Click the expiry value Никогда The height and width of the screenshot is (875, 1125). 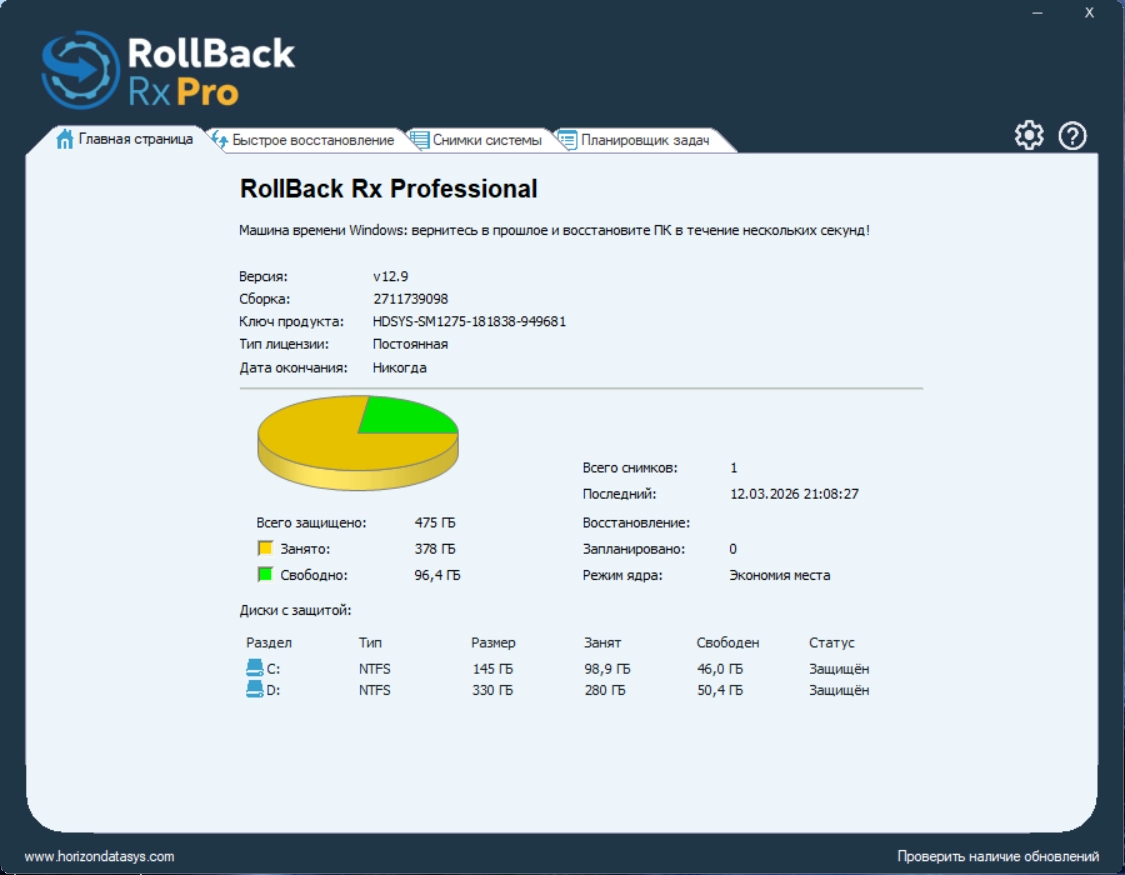point(400,367)
